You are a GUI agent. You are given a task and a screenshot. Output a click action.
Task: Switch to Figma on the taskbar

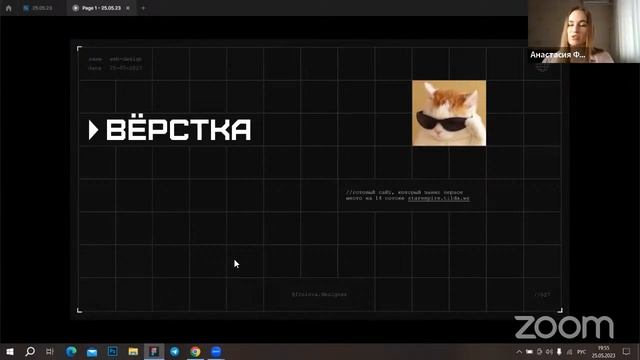click(154, 351)
